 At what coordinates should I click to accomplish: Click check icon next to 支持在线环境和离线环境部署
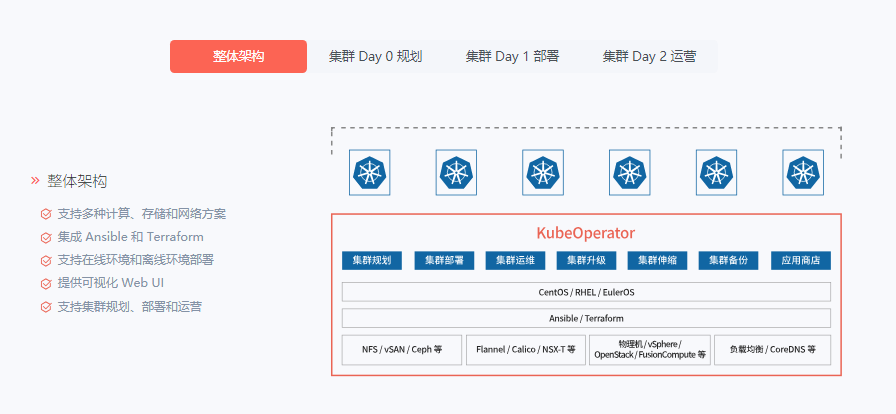(46, 261)
